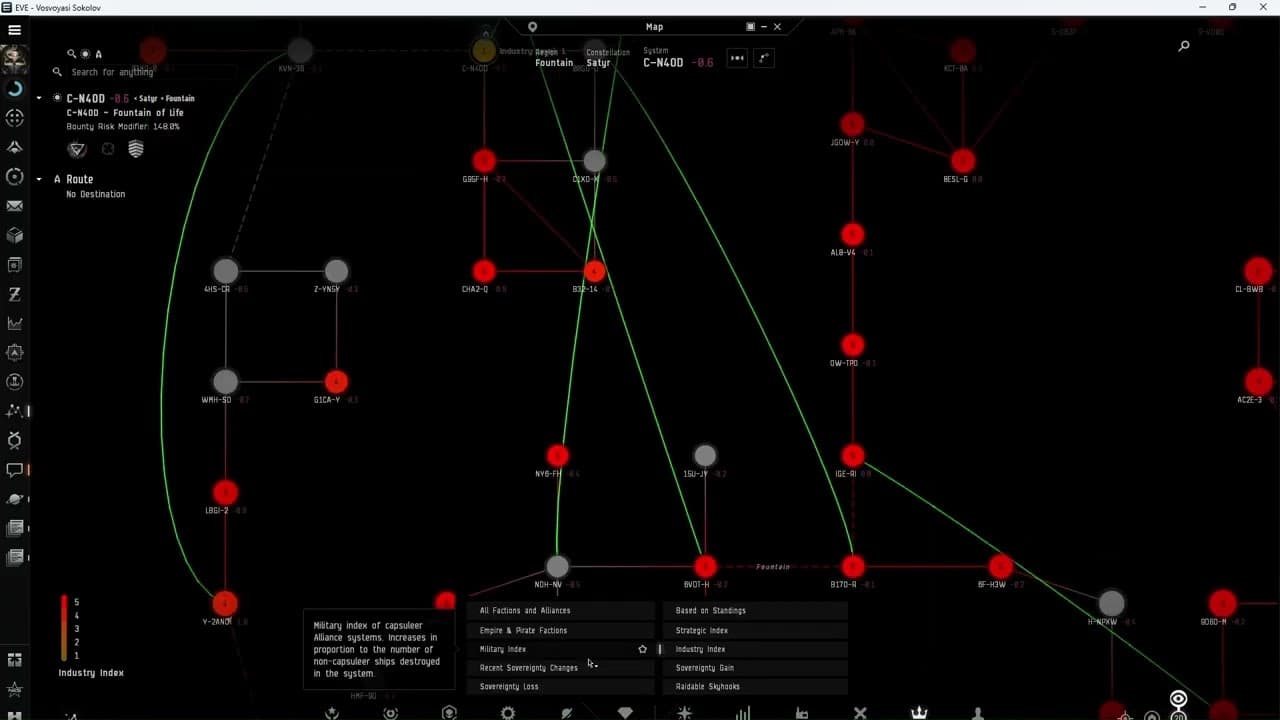Viewport: 1280px width, 720px height.
Task: Select the CHA2-Q system node
Action: click(484, 271)
